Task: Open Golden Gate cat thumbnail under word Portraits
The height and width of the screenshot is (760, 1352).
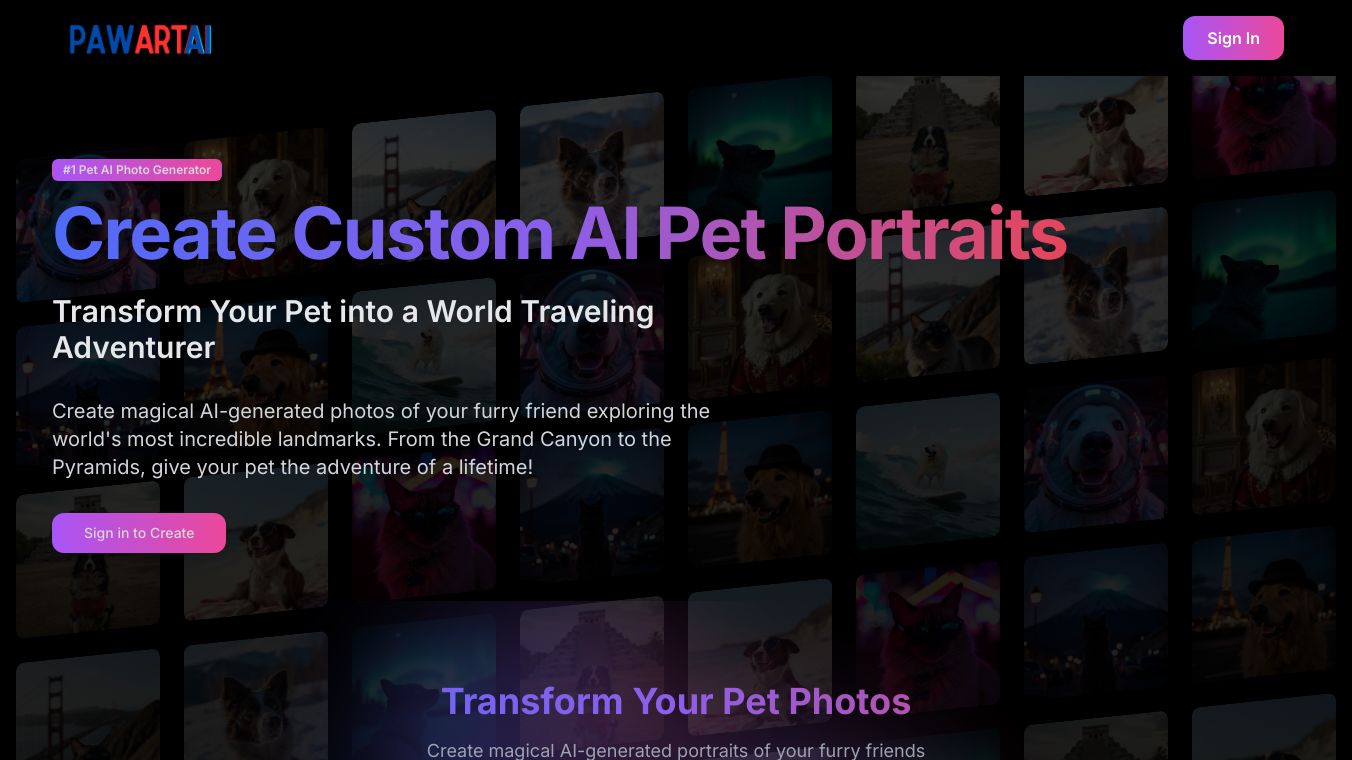Action: 928,305
